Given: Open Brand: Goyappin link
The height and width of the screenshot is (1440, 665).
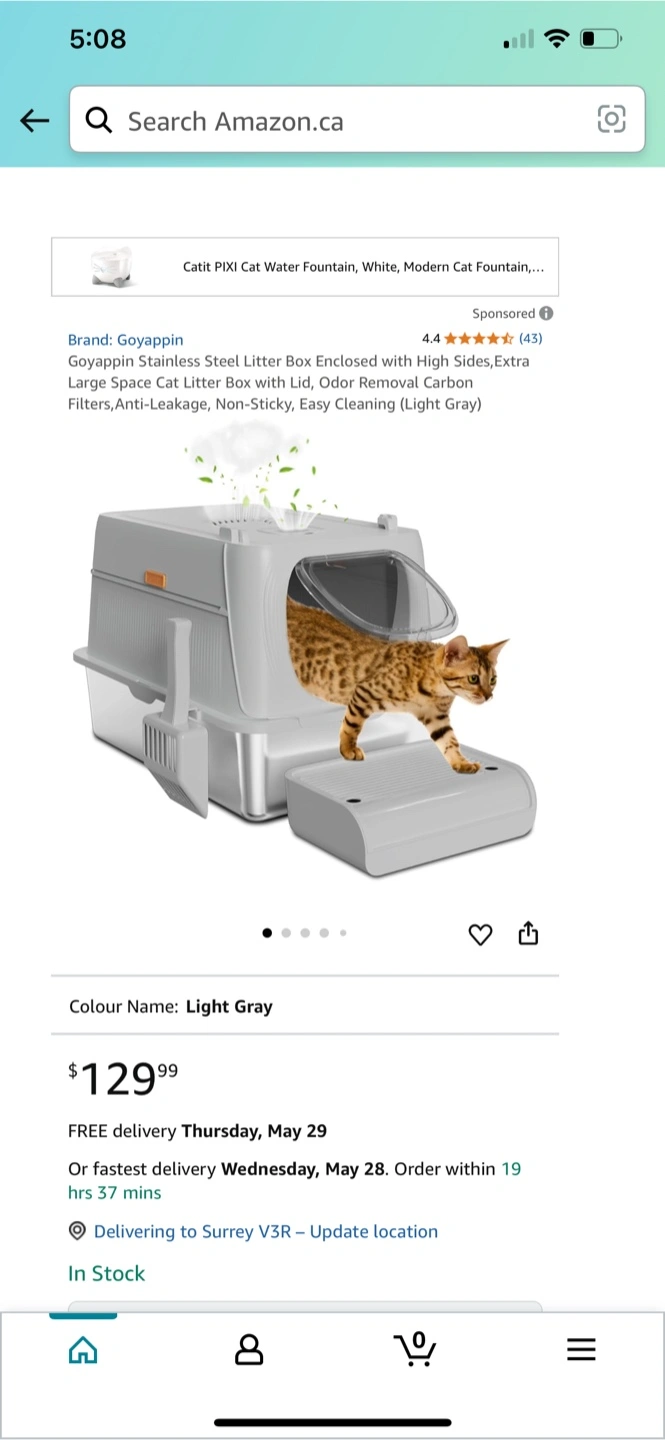Looking at the screenshot, I should coord(126,340).
